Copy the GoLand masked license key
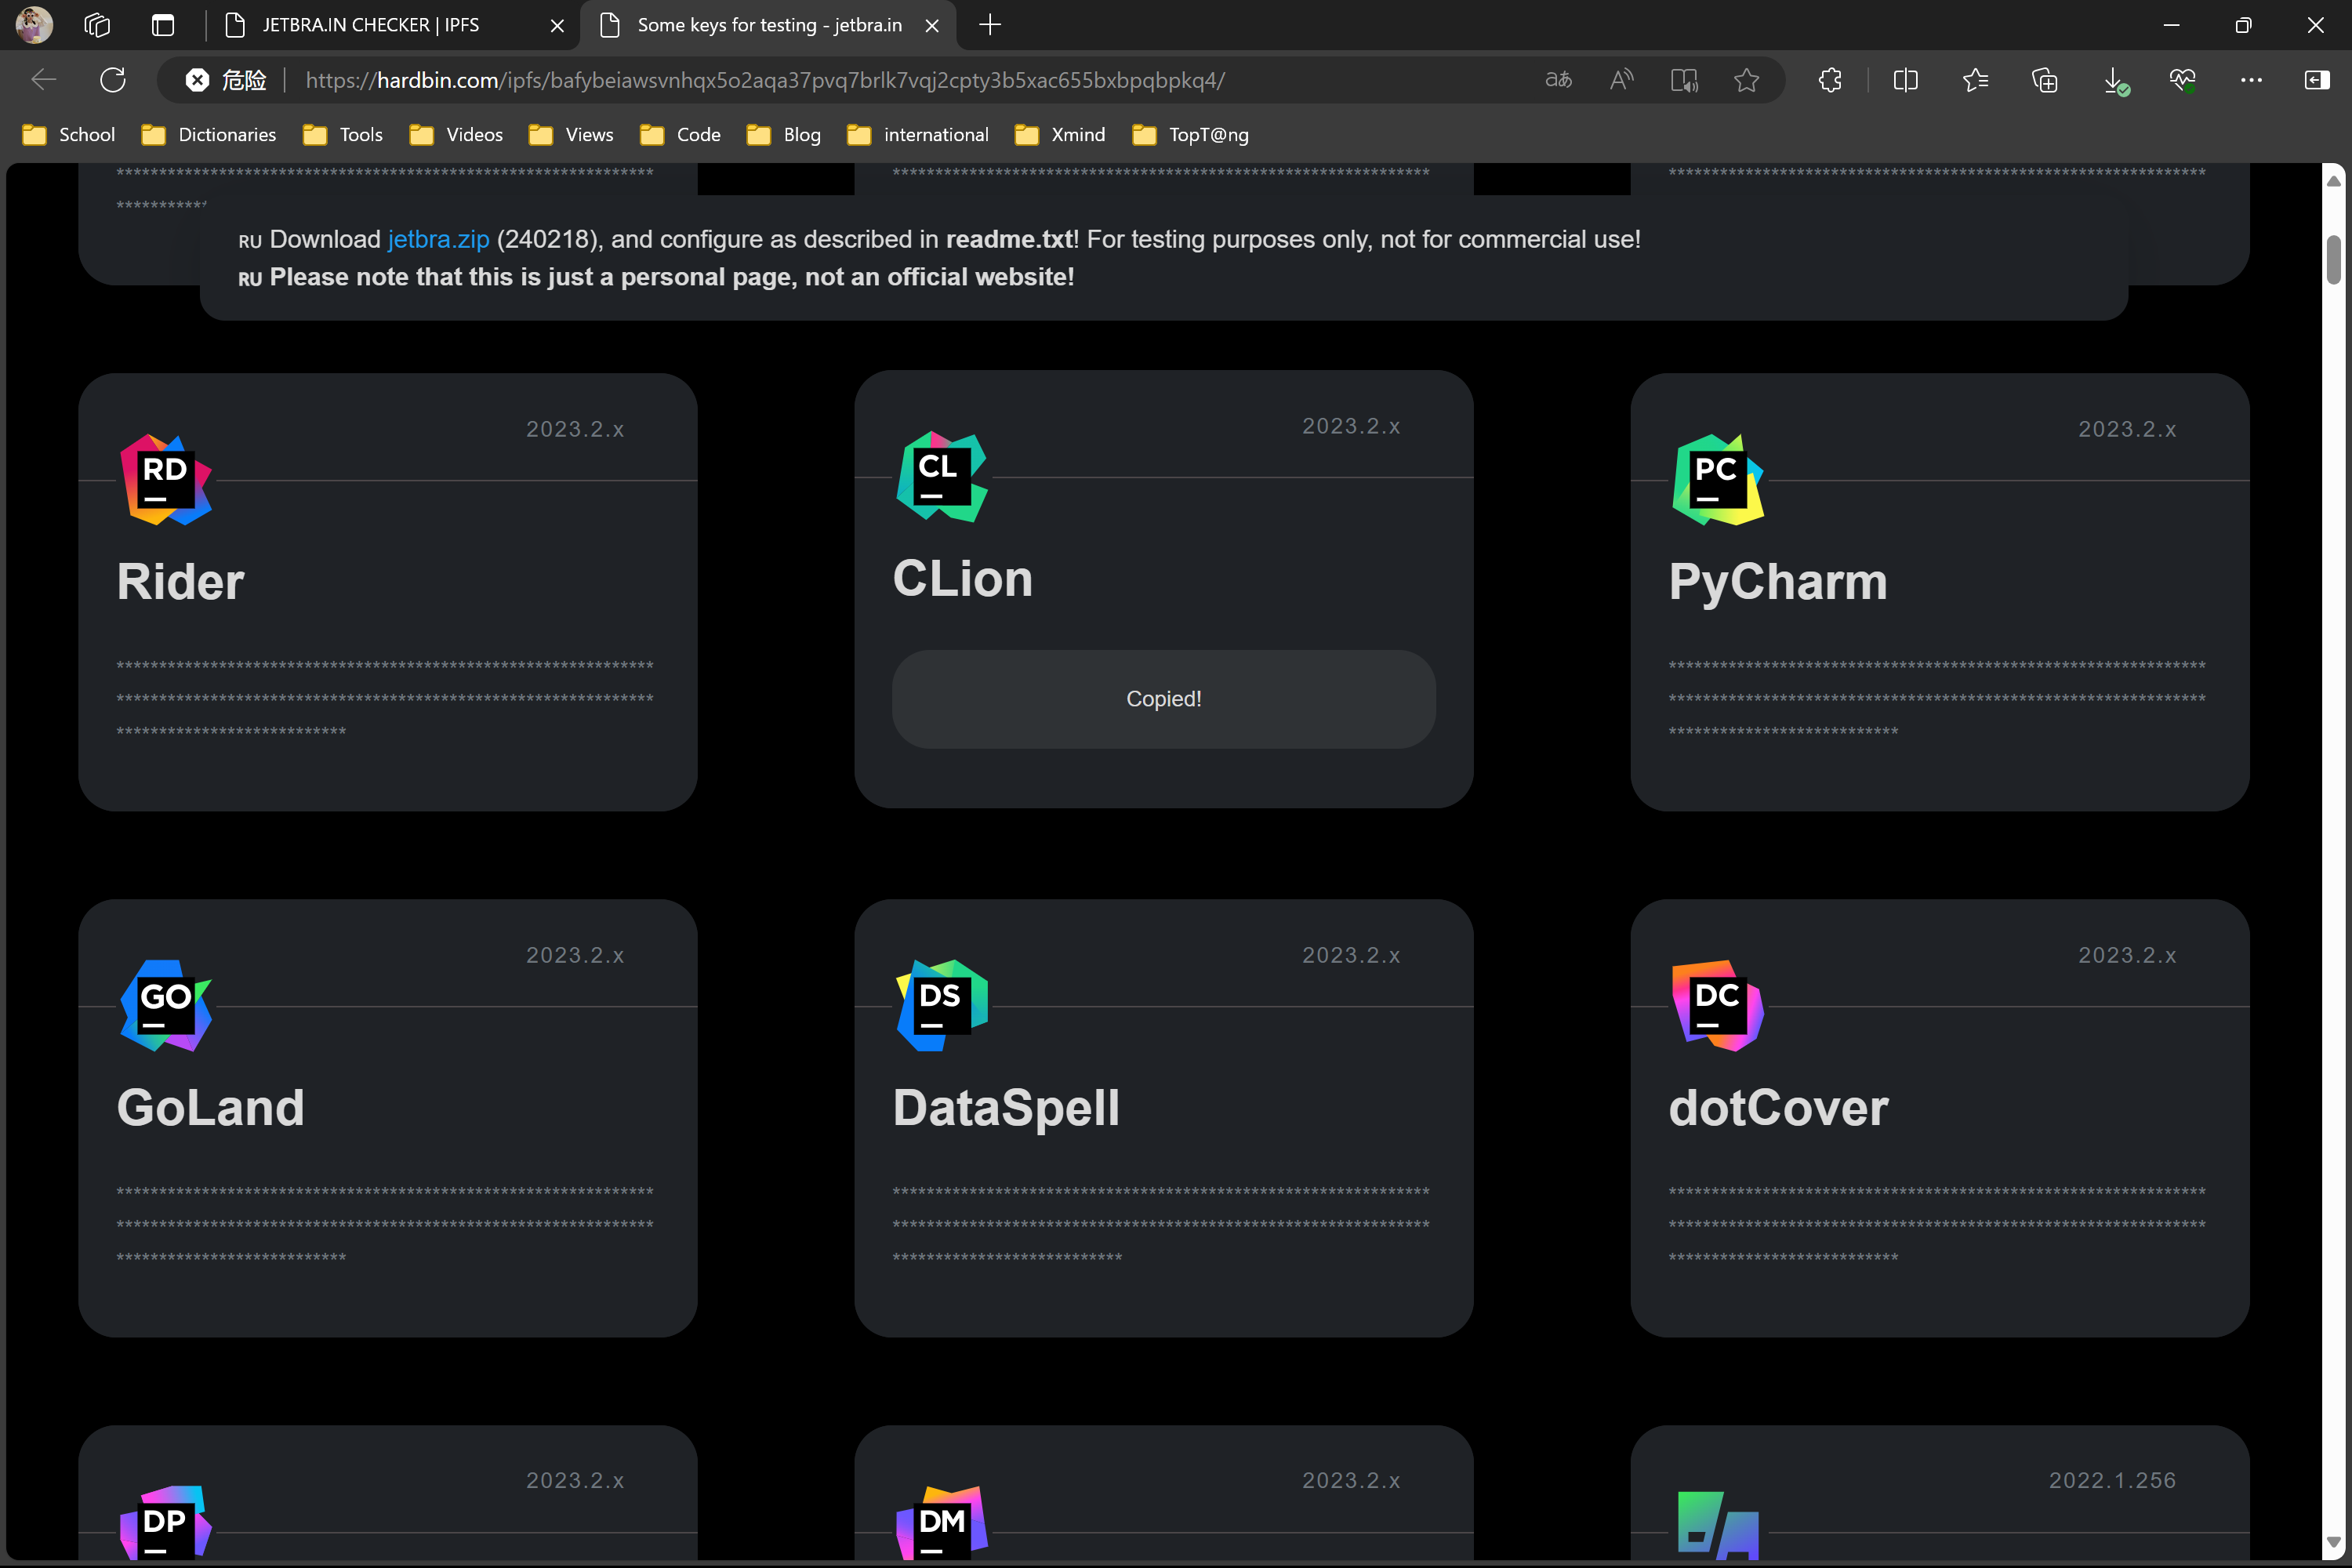2352x1568 pixels. [385, 1225]
